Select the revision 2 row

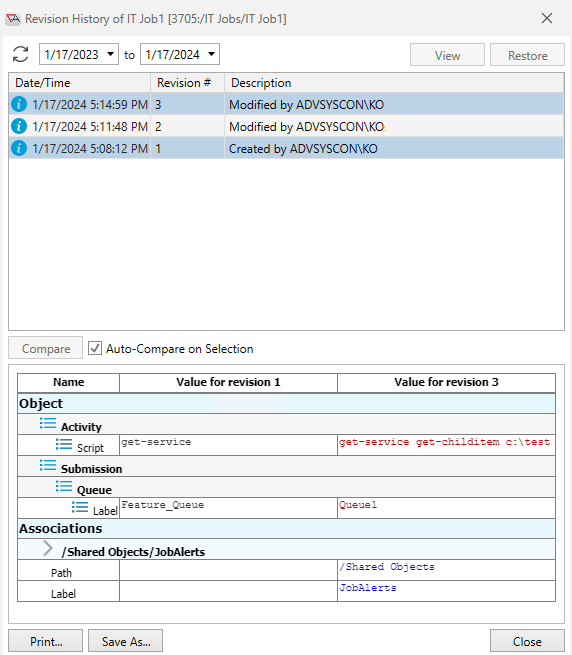click(x=286, y=126)
